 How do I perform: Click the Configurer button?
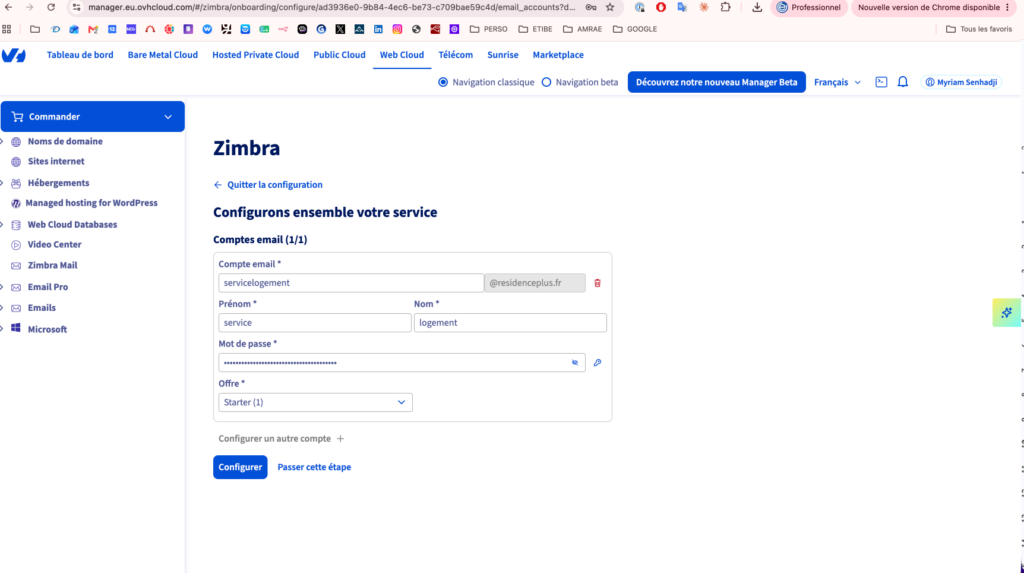(x=240, y=467)
